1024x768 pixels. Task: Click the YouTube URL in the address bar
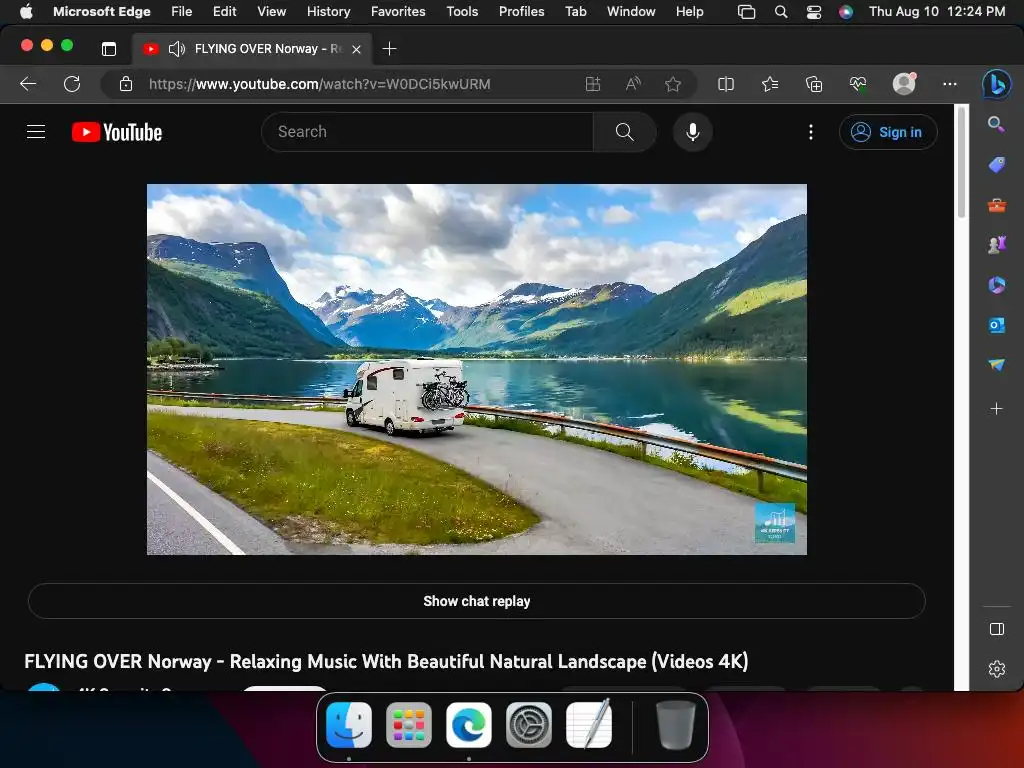coord(319,84)
